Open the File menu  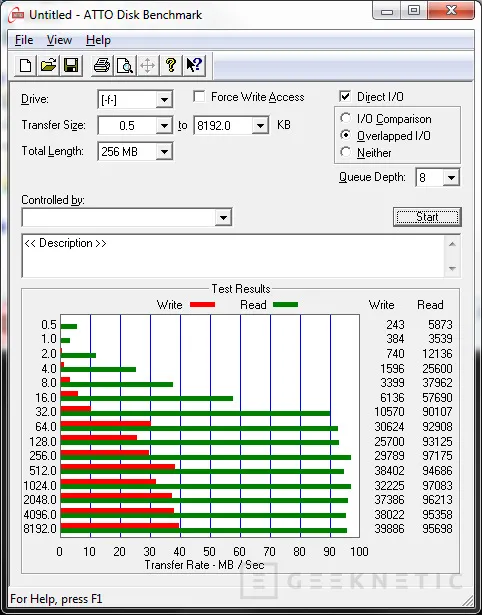pos(24,40)
